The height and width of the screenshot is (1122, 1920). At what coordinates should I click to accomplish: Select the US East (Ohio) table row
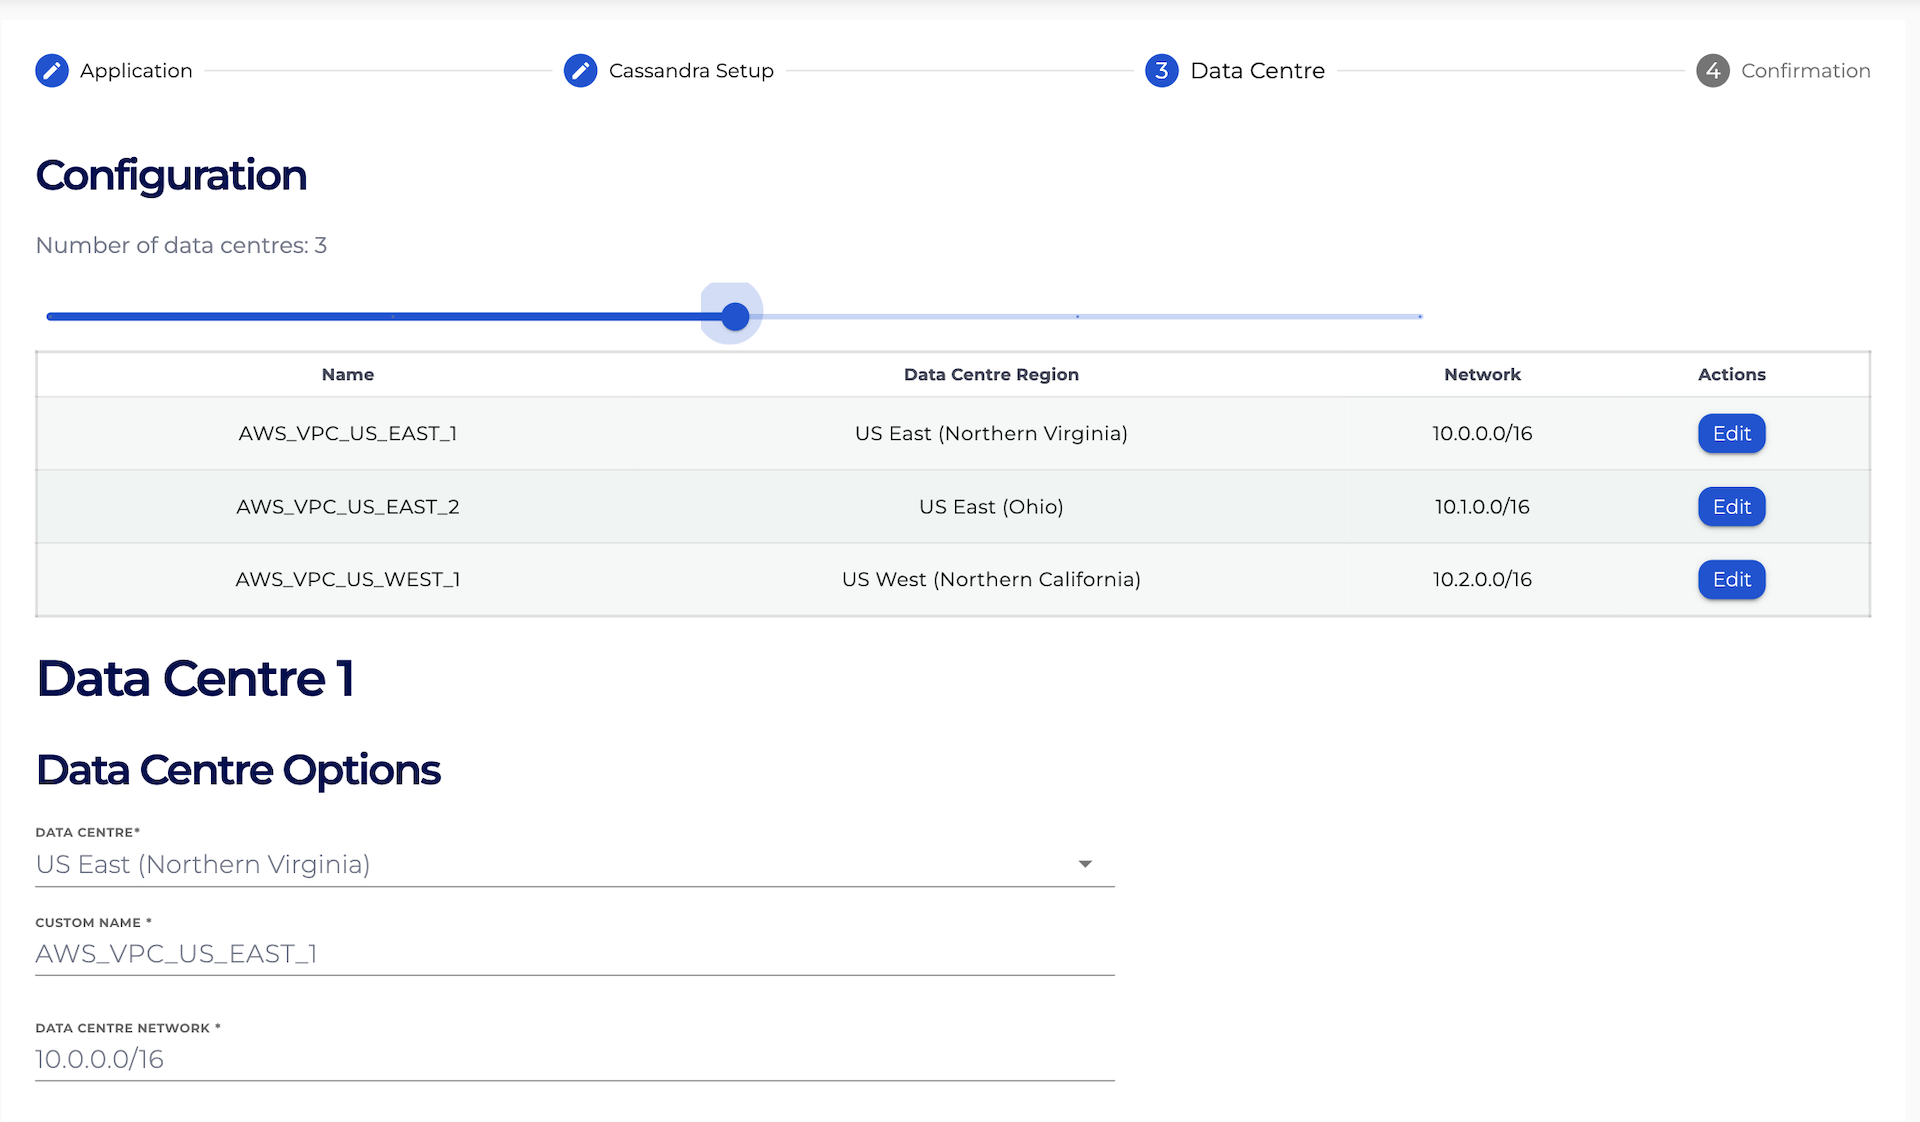[x=990, y=507]
